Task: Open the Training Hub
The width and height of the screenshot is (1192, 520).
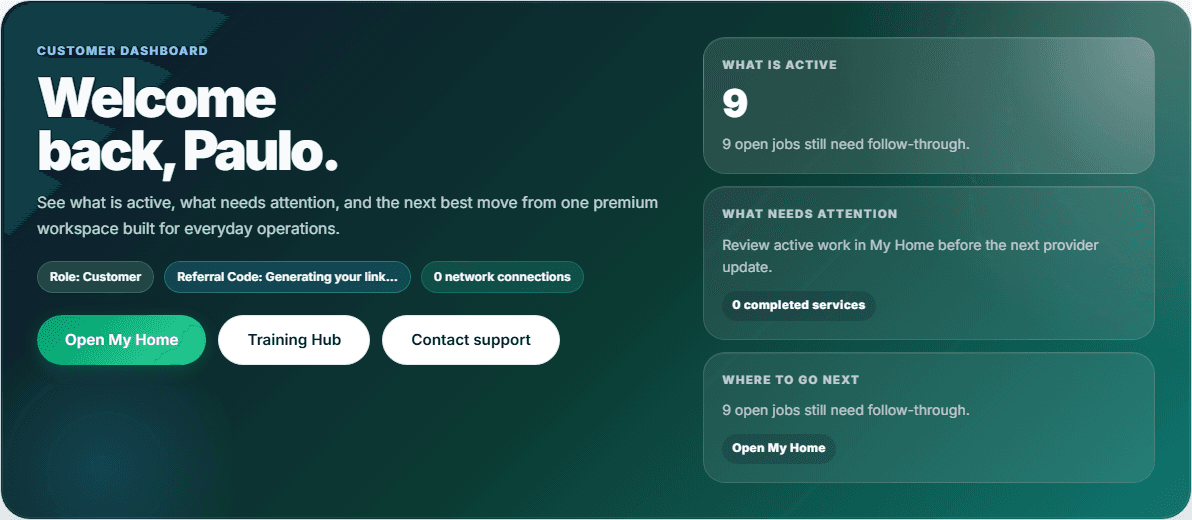Action: pyautogui.click(x=294, y=340)
